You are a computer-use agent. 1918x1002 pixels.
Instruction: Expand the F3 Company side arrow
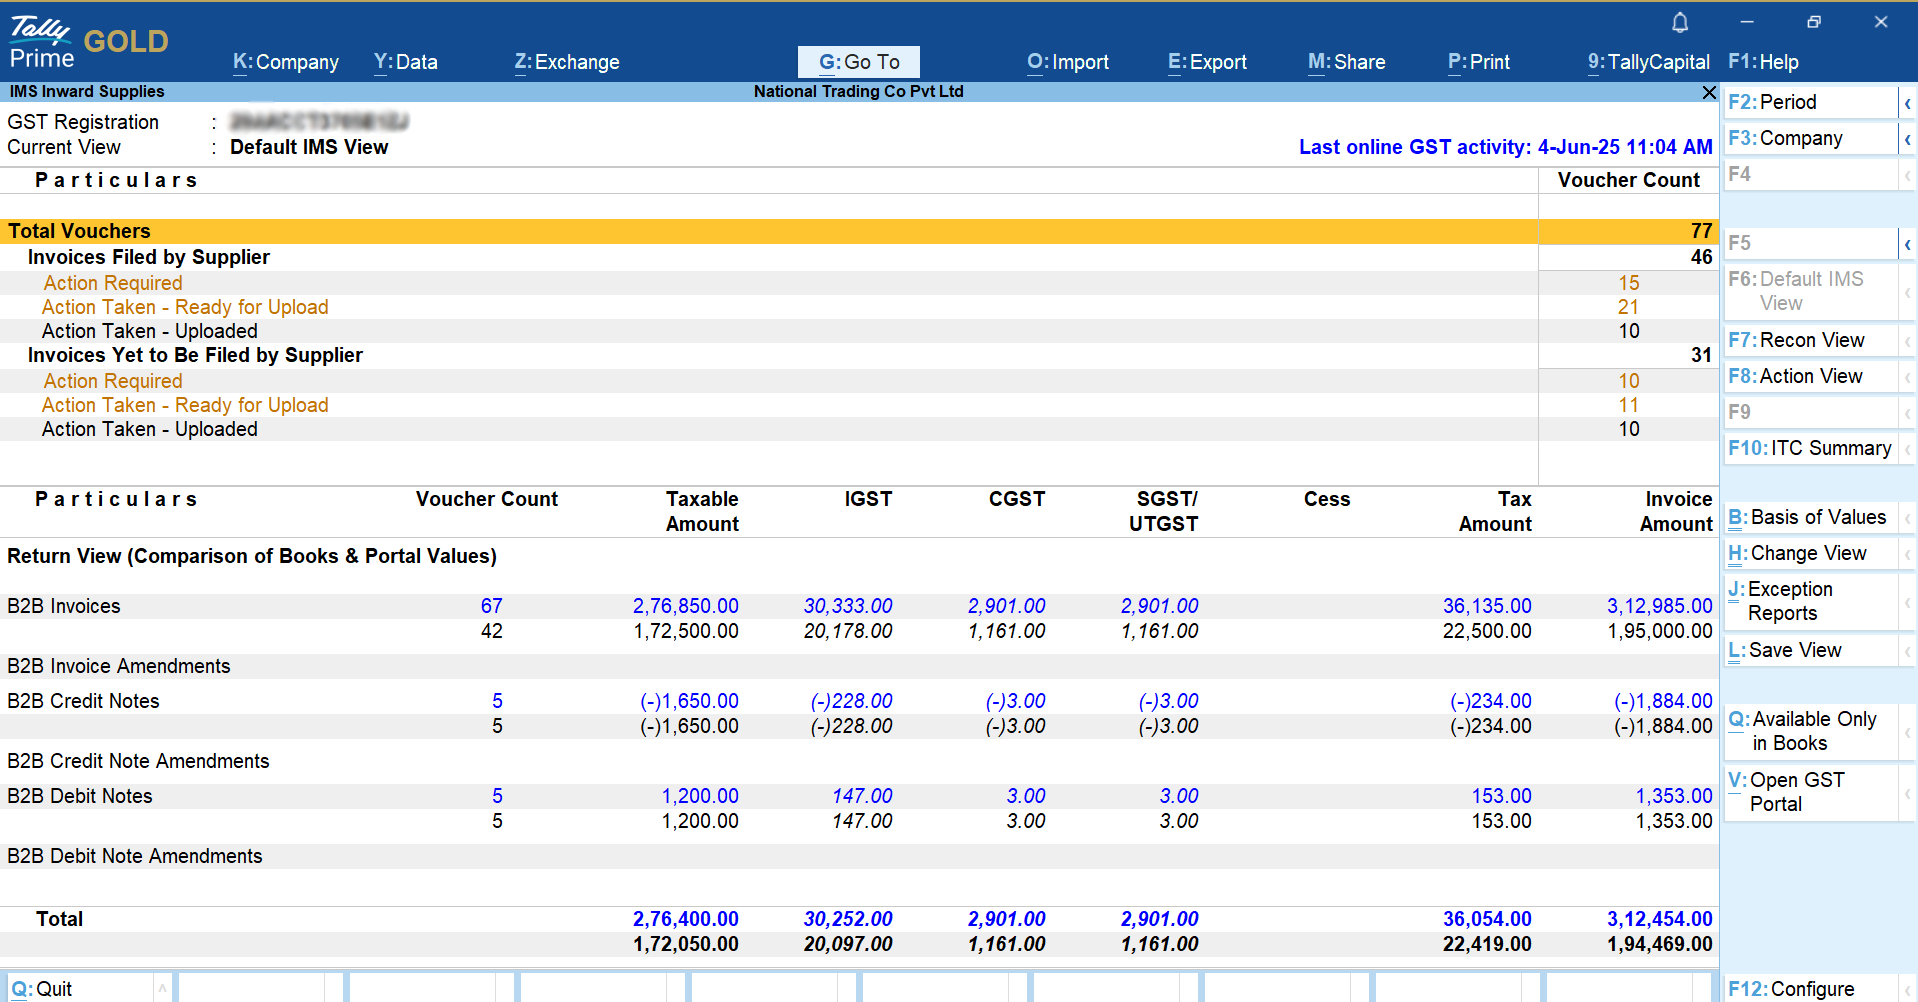coord(1907,139)
